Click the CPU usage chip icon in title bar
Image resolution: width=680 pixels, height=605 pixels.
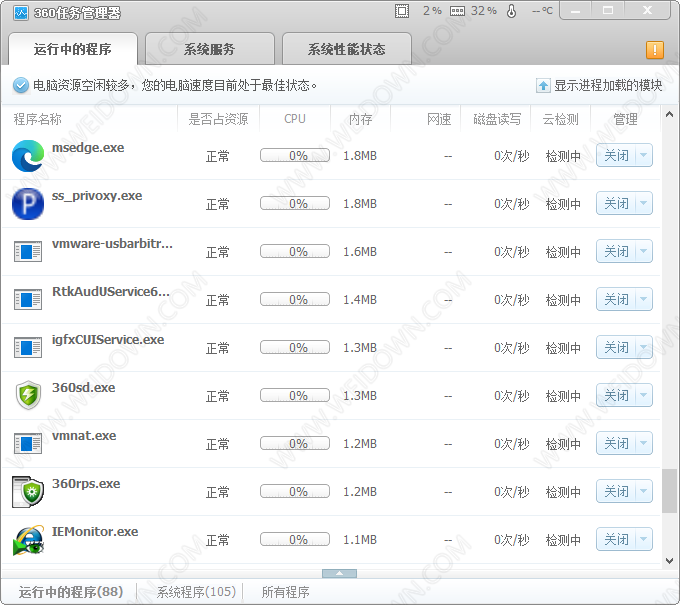402,11
